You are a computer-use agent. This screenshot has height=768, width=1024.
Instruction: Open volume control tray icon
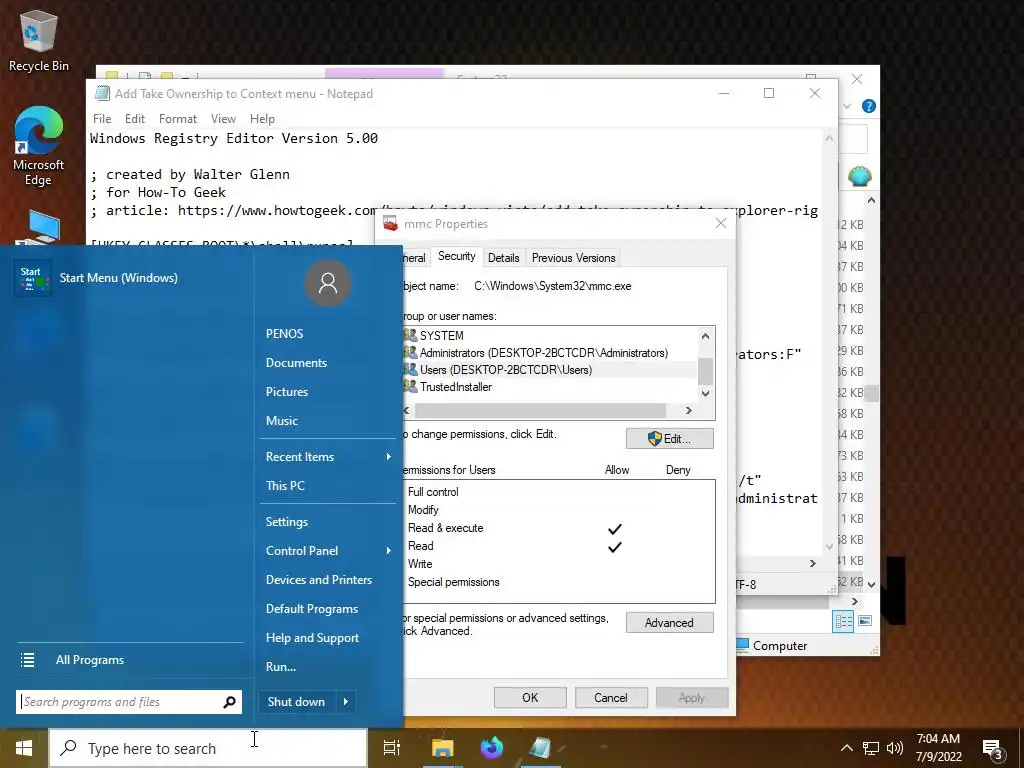pyautogui.click(x=895, y=748)
